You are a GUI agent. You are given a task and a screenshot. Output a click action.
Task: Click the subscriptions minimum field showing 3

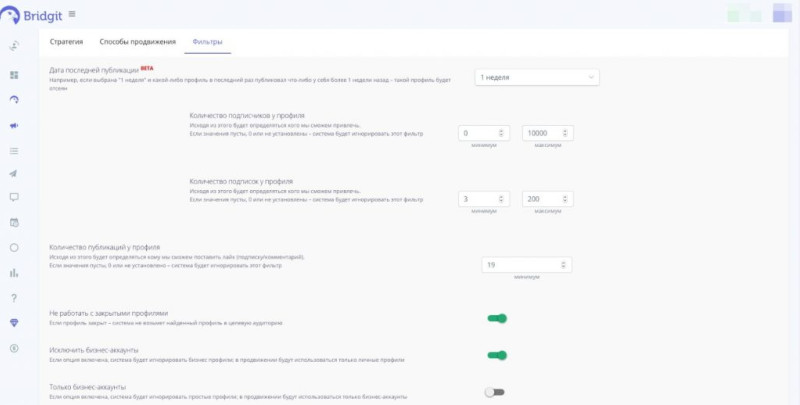[484, 199]
